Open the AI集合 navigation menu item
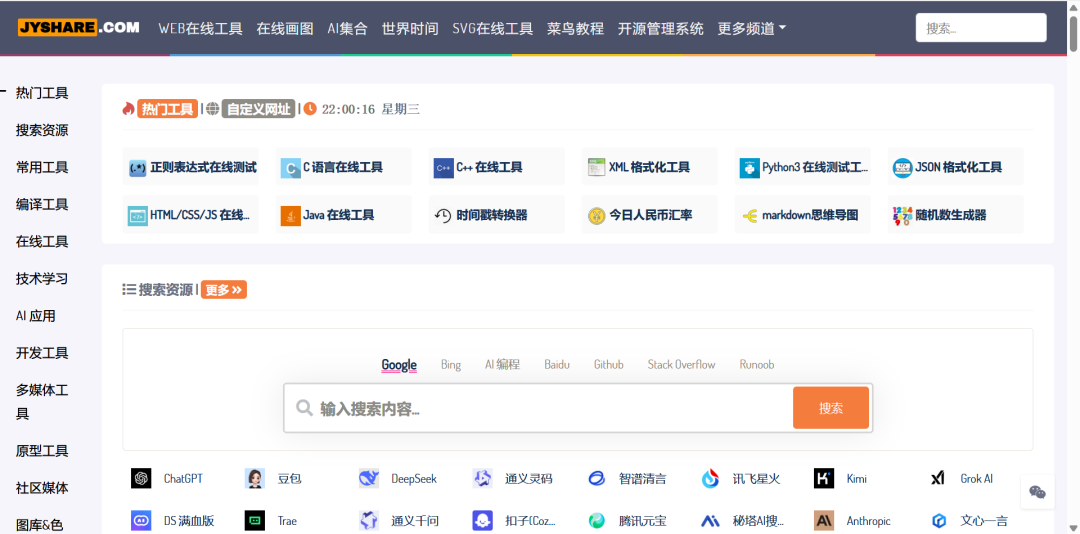The width and height of the screenshot is (1080, 534). [x=347, y=29]
